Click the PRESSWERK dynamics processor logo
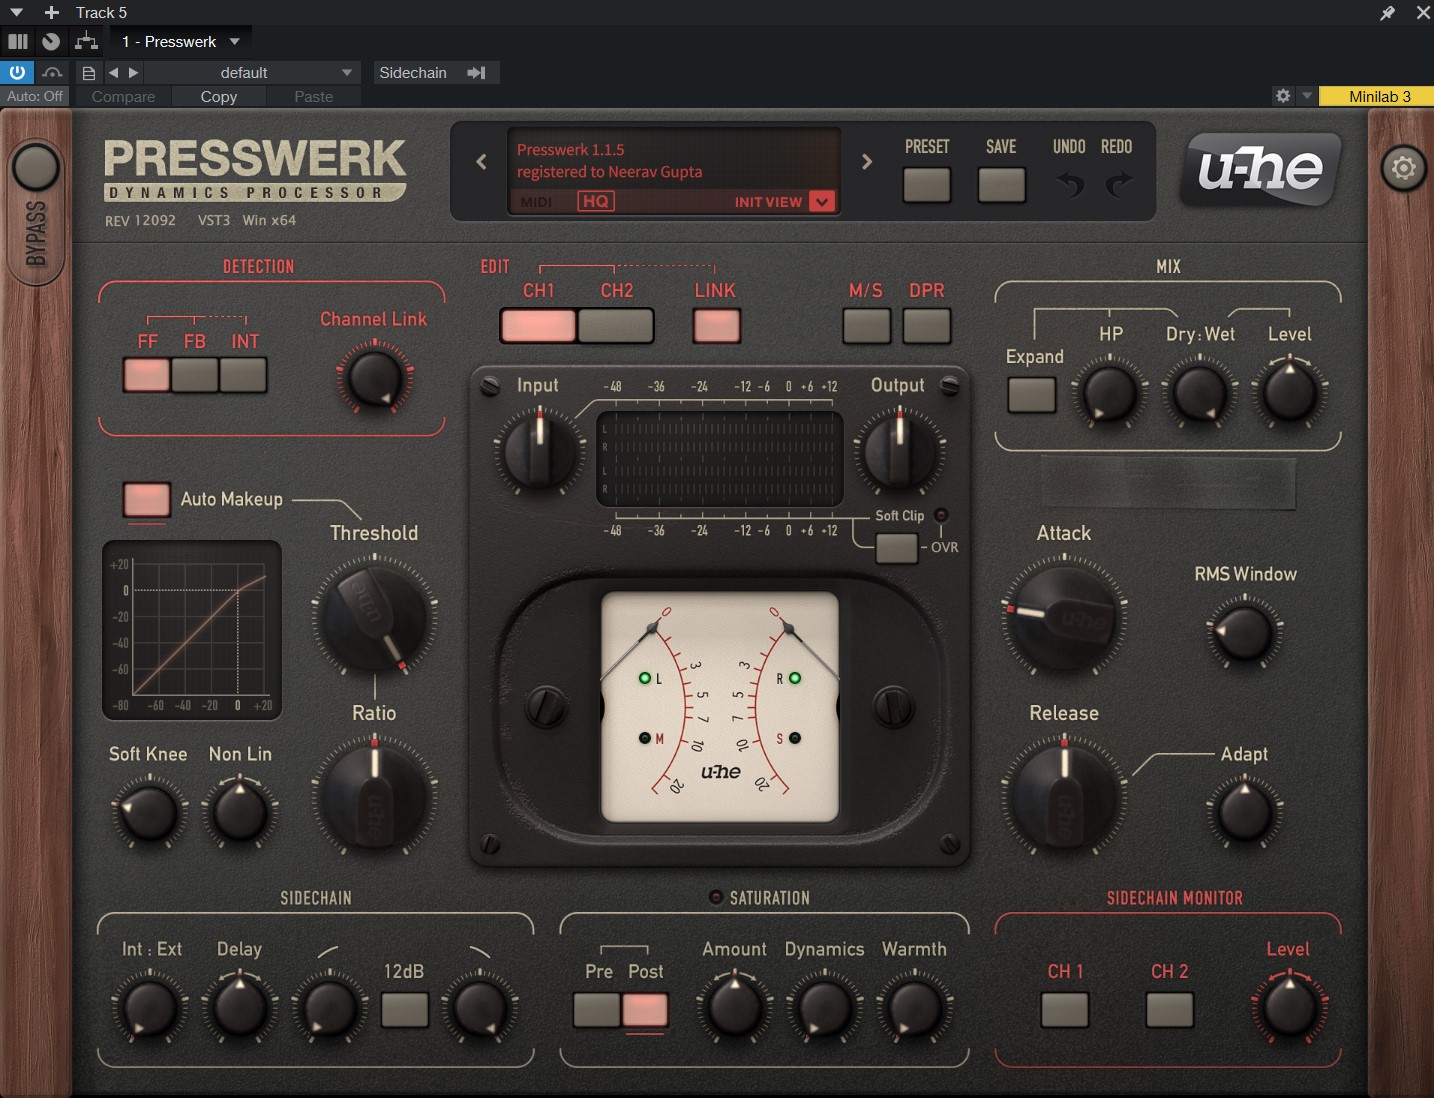 [255, 170]
